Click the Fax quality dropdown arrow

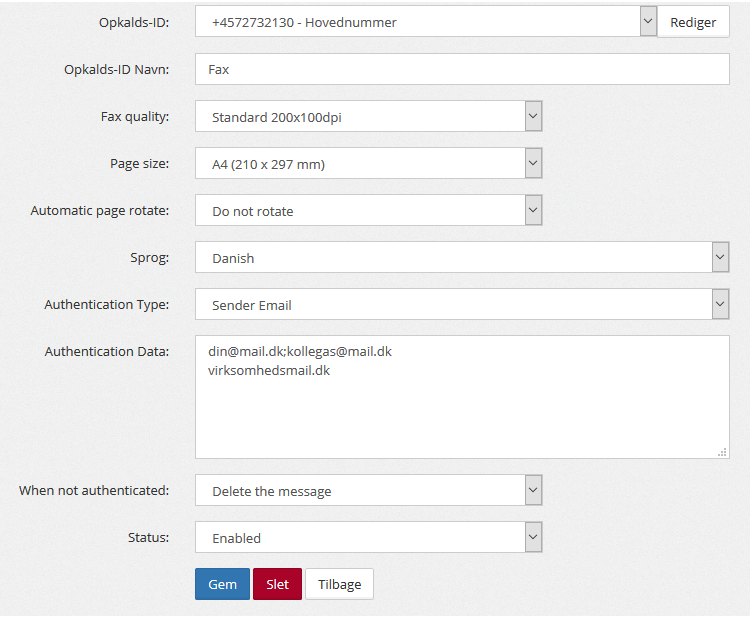pos(533,116)
